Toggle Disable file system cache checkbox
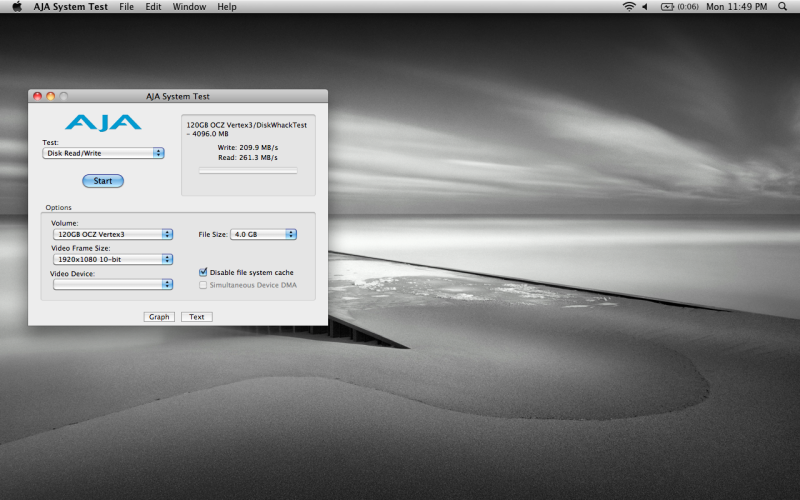Image resolution: width=800 pixels, height=500 pixels. click(x=204, y=272)
